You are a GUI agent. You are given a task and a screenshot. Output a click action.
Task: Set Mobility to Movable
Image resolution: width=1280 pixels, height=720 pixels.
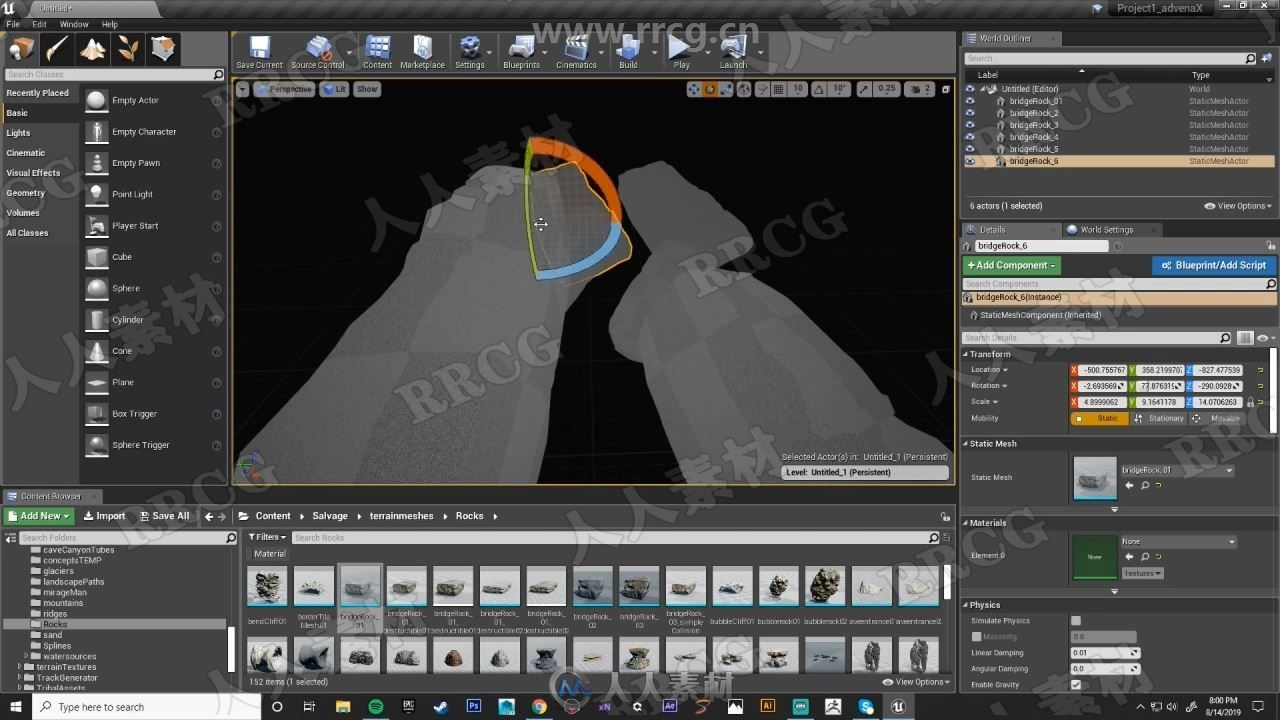pos(1217,418)
